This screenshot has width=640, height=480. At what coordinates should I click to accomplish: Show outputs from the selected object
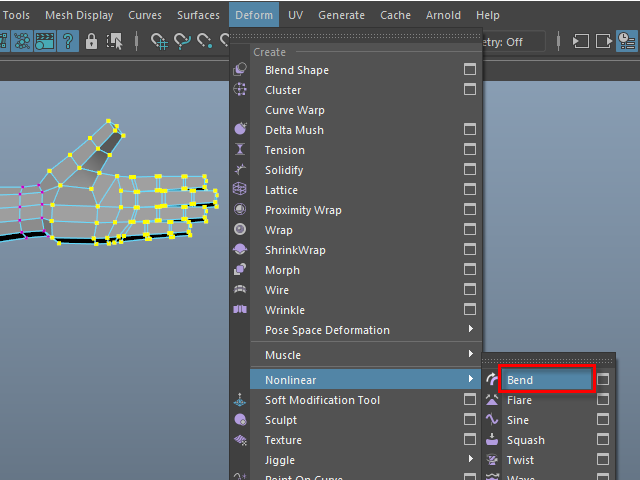click(x=603, y=41)
